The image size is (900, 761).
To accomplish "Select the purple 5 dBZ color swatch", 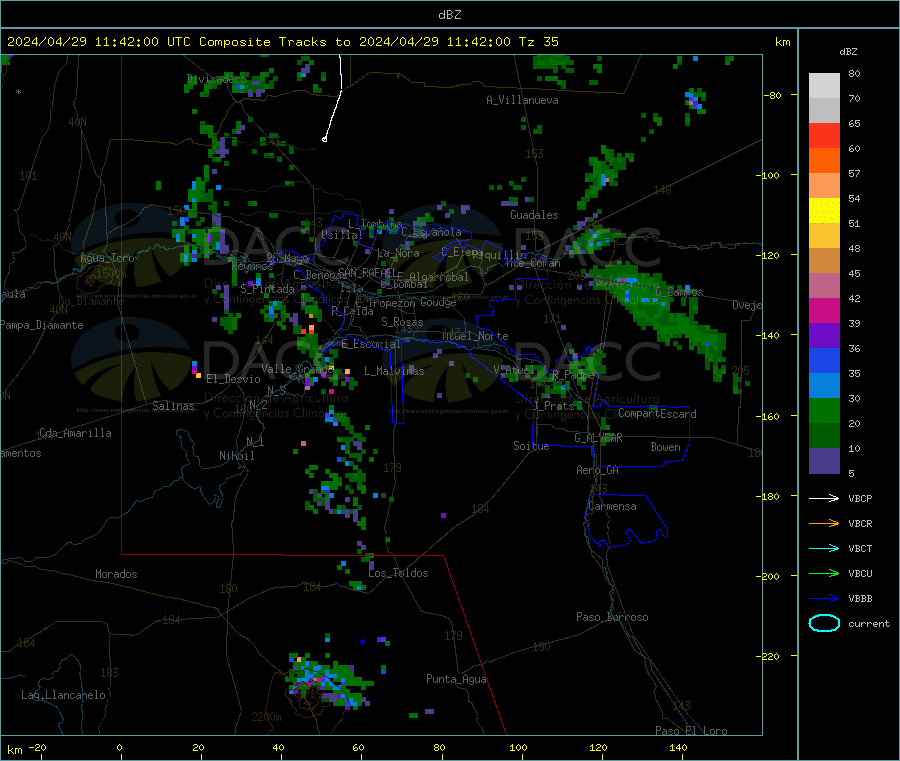I will pos(824,461).
